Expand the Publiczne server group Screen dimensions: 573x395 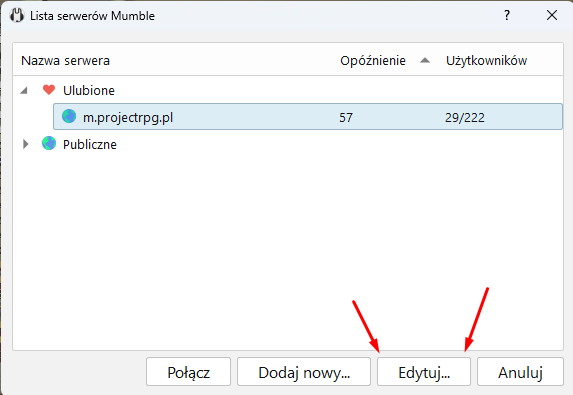tap(25, 144)
